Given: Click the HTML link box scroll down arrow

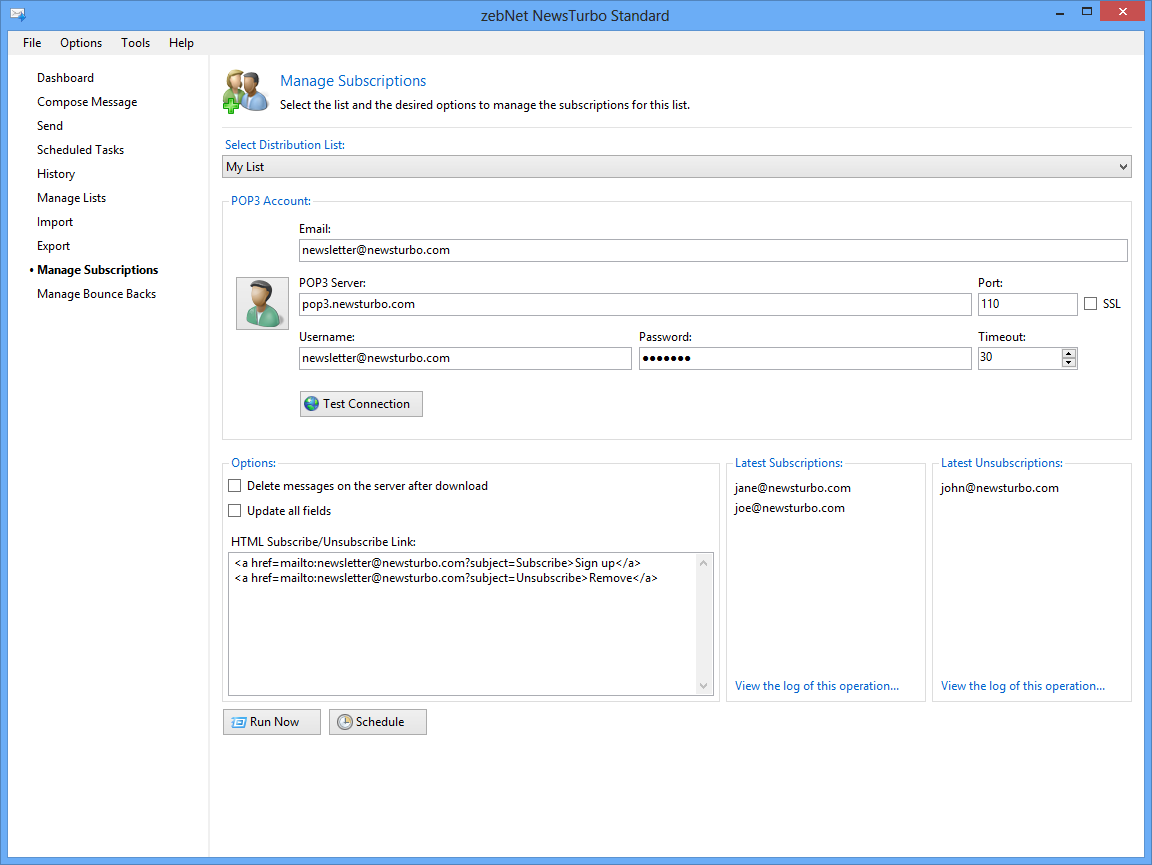Looking at the screenshot, I should pyautogui.click(x=704, y=686).
